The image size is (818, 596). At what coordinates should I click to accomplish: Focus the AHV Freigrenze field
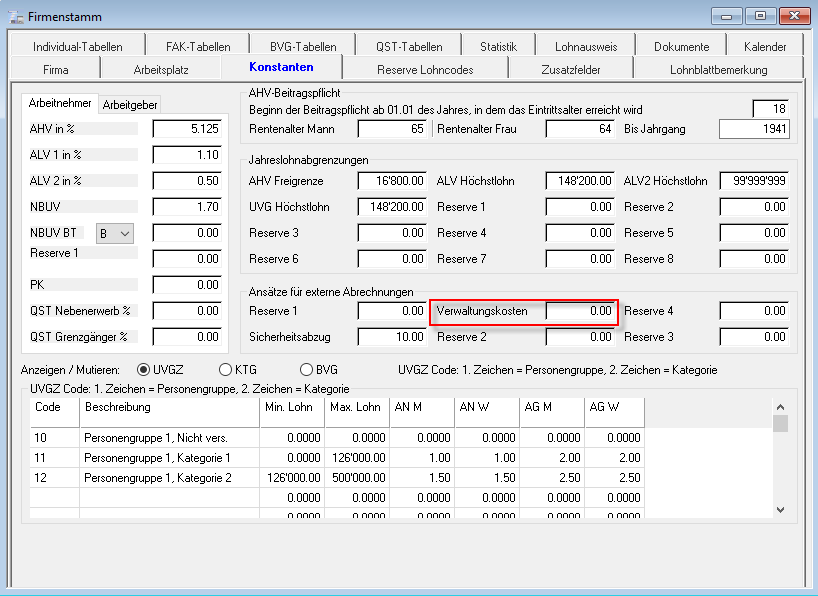[392, 181]
